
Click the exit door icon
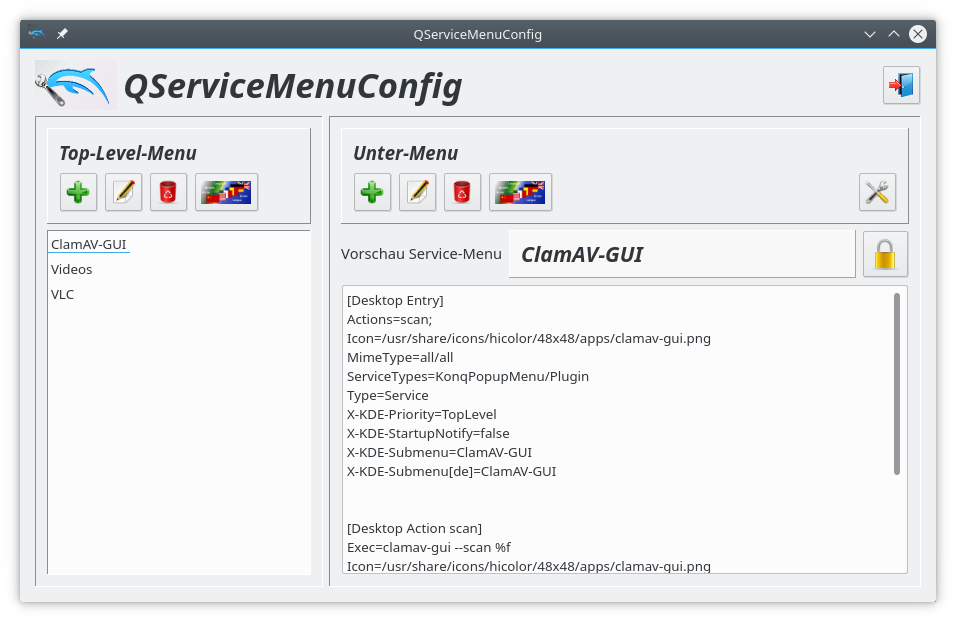tap(901, 85)
